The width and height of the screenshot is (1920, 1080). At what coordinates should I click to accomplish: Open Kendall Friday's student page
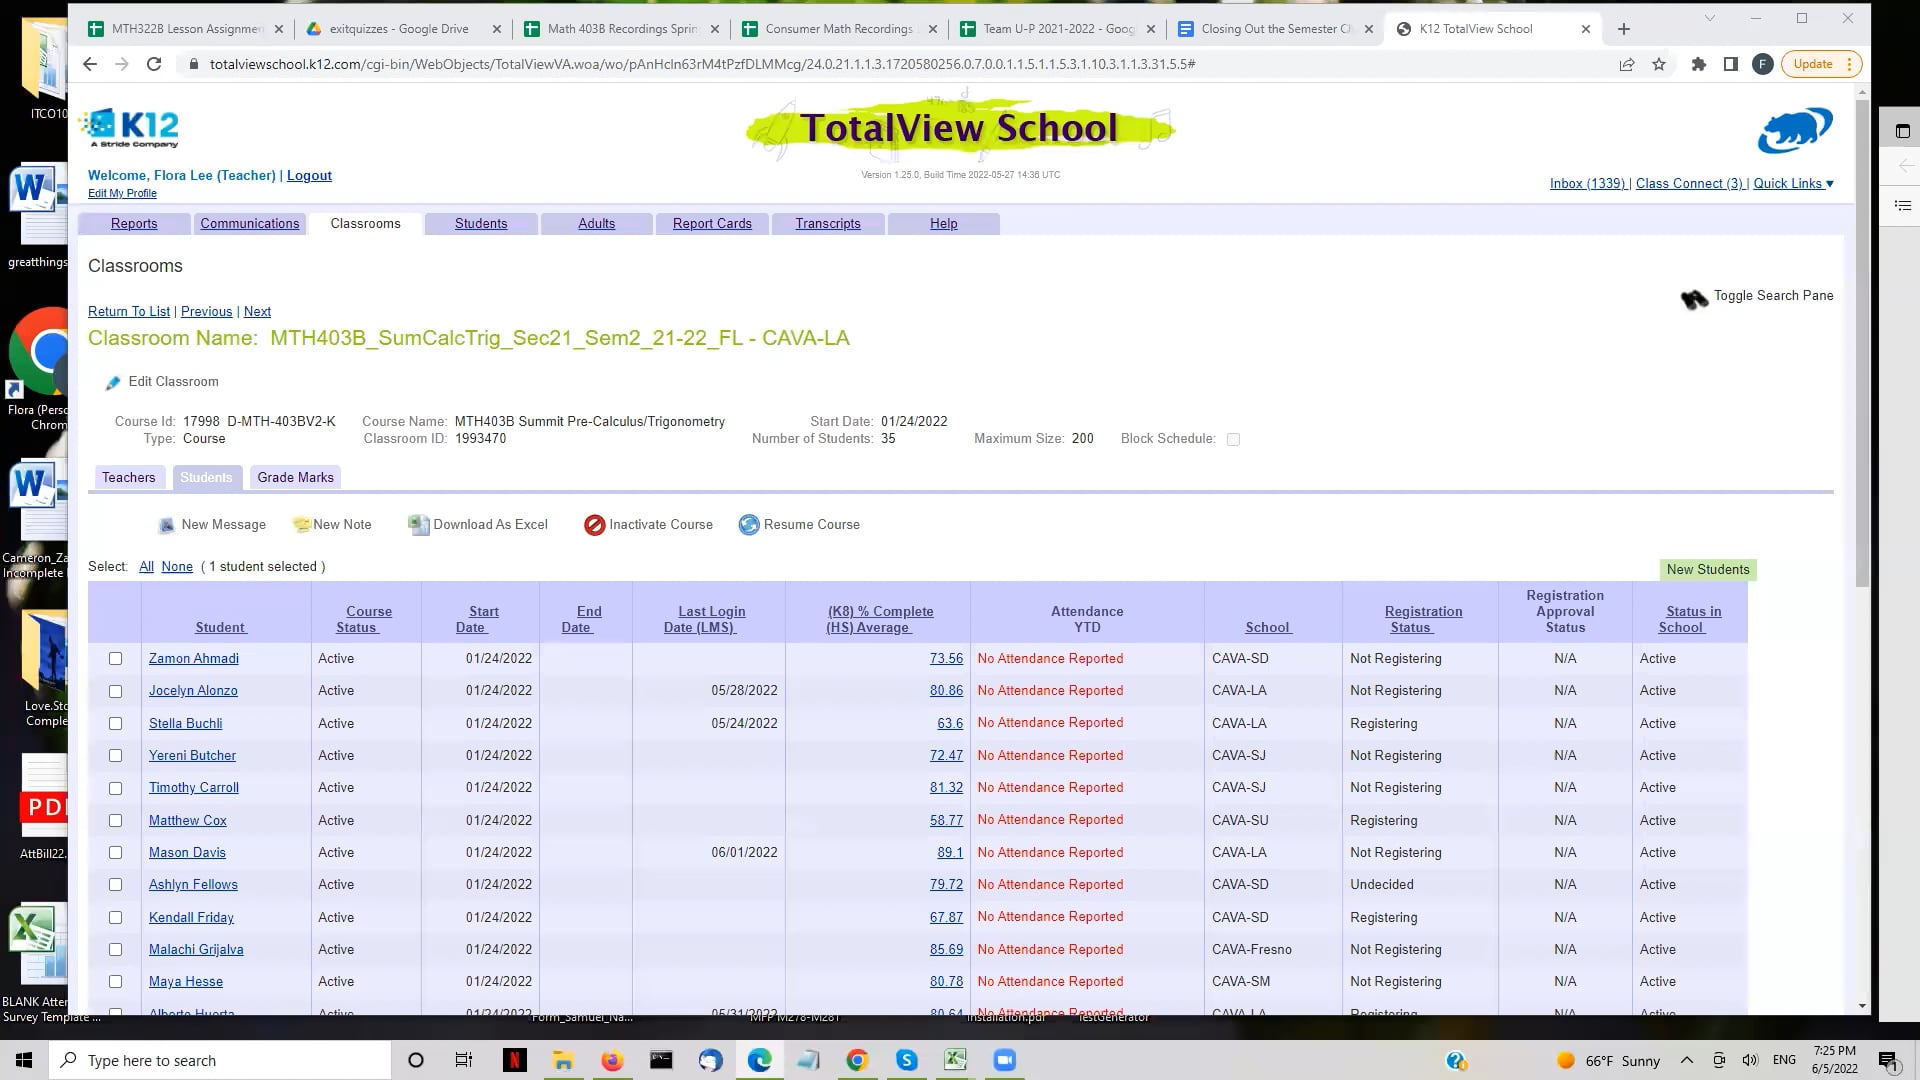(x=190, y=917)
